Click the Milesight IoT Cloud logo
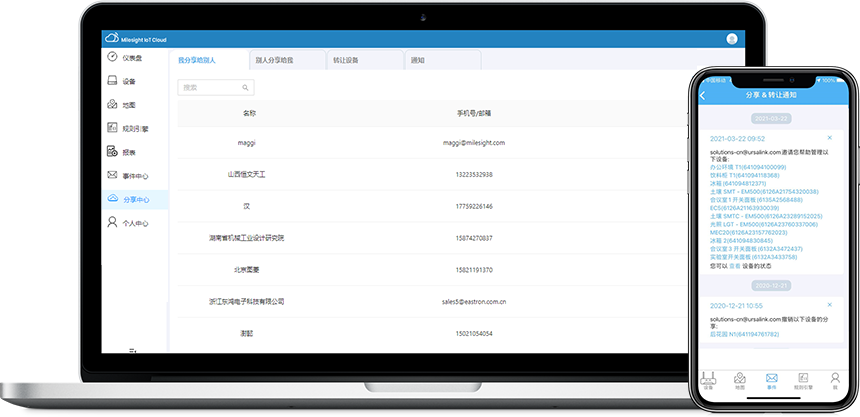 tap(135, 39)
